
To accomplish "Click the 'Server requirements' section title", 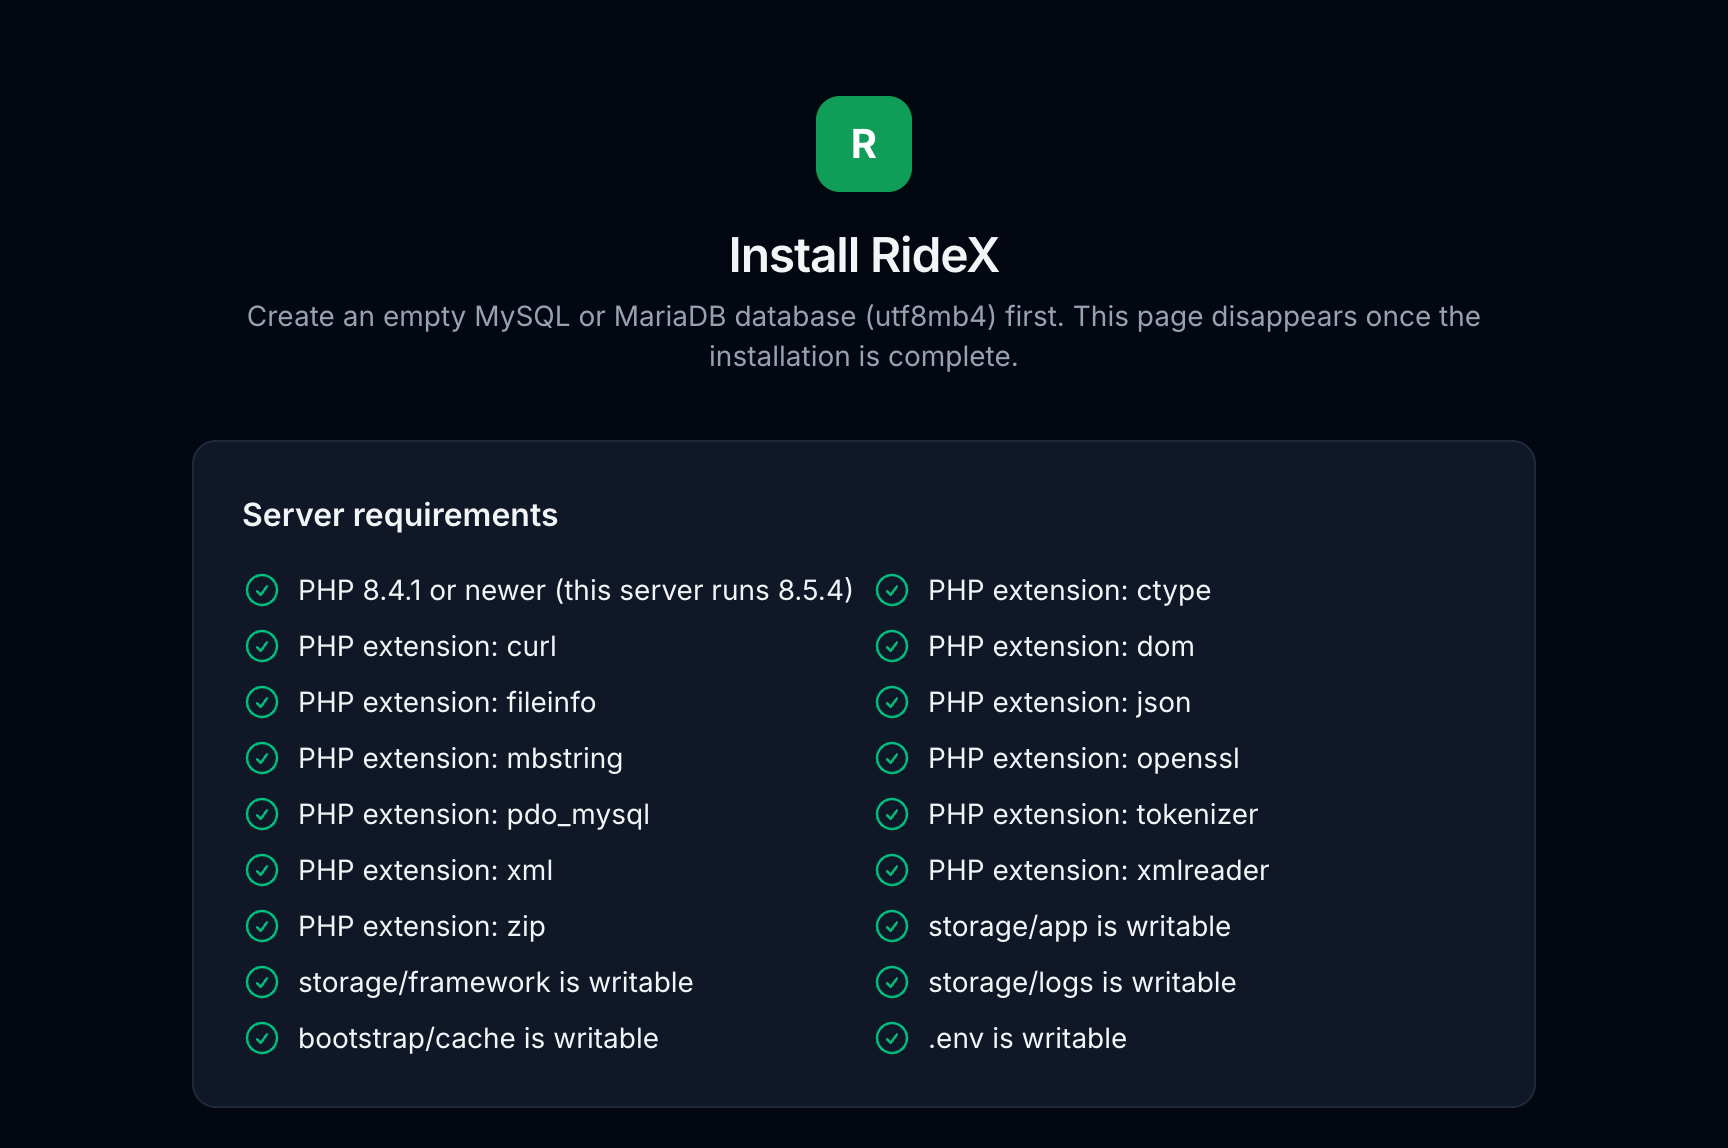I will click(400, 515).
